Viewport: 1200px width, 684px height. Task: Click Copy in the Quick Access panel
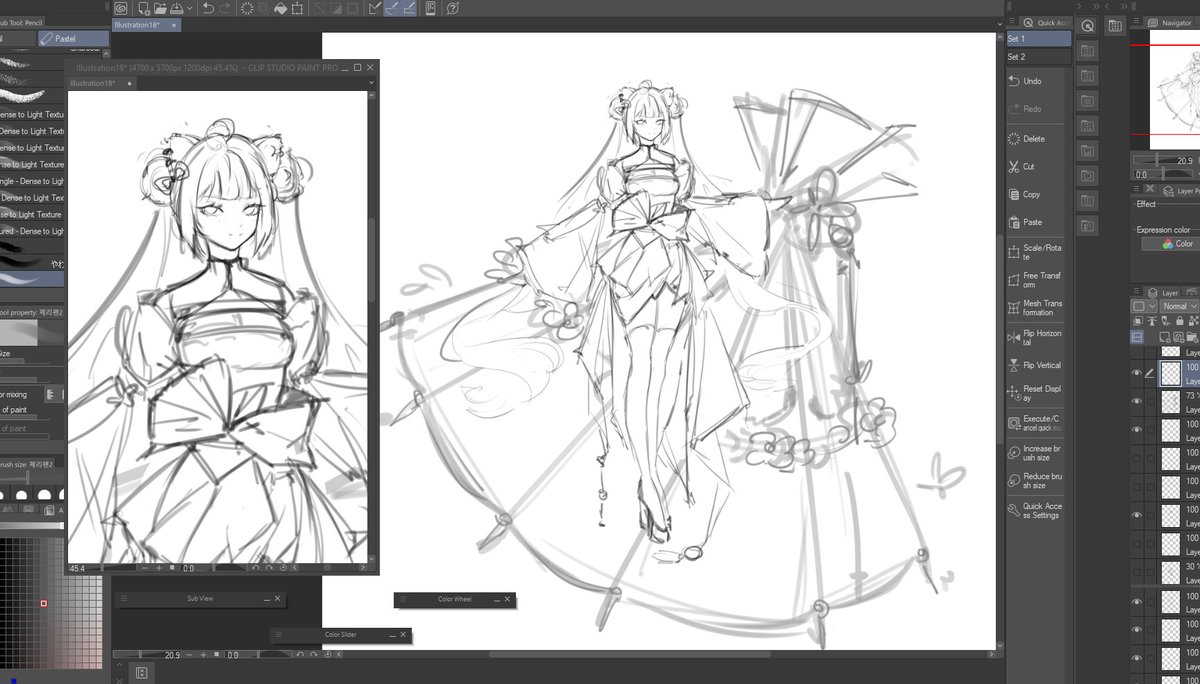click(1034, 195)
